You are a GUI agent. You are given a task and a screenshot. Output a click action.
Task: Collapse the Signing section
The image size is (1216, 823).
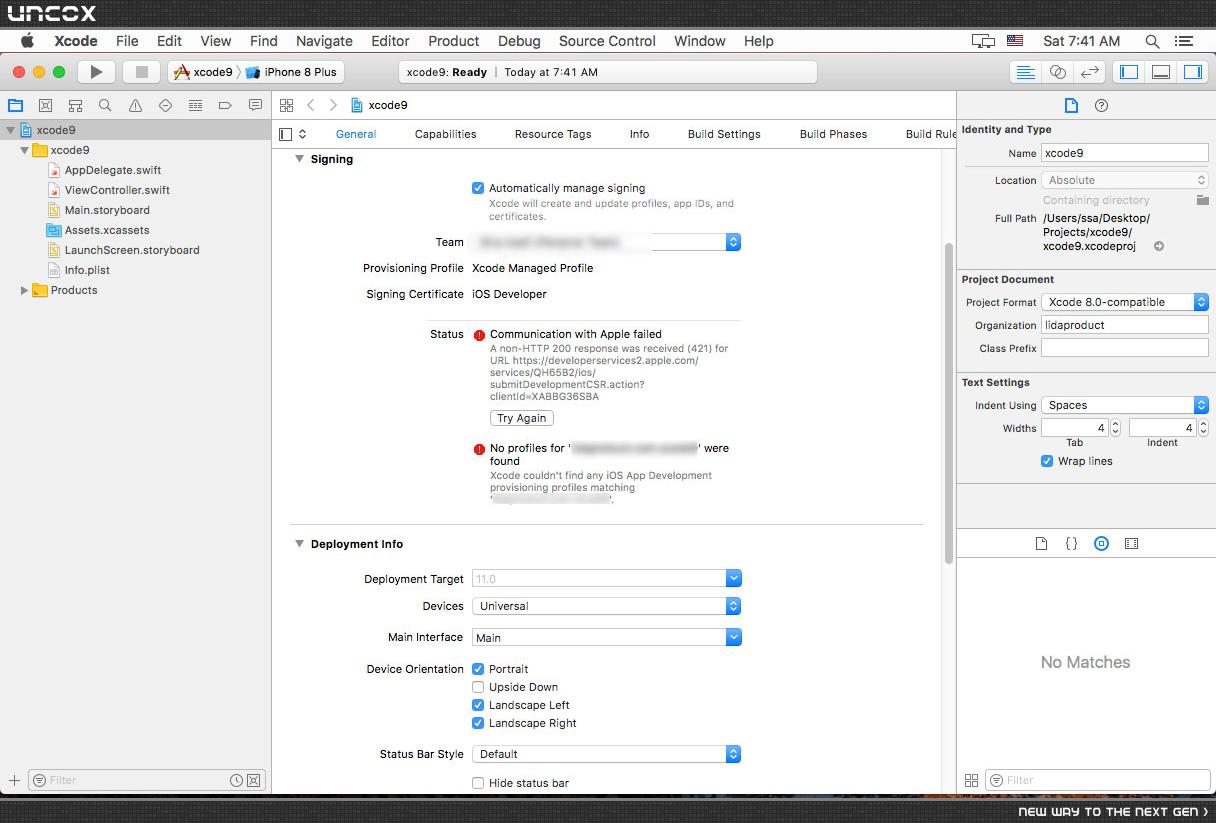(299, 159)
